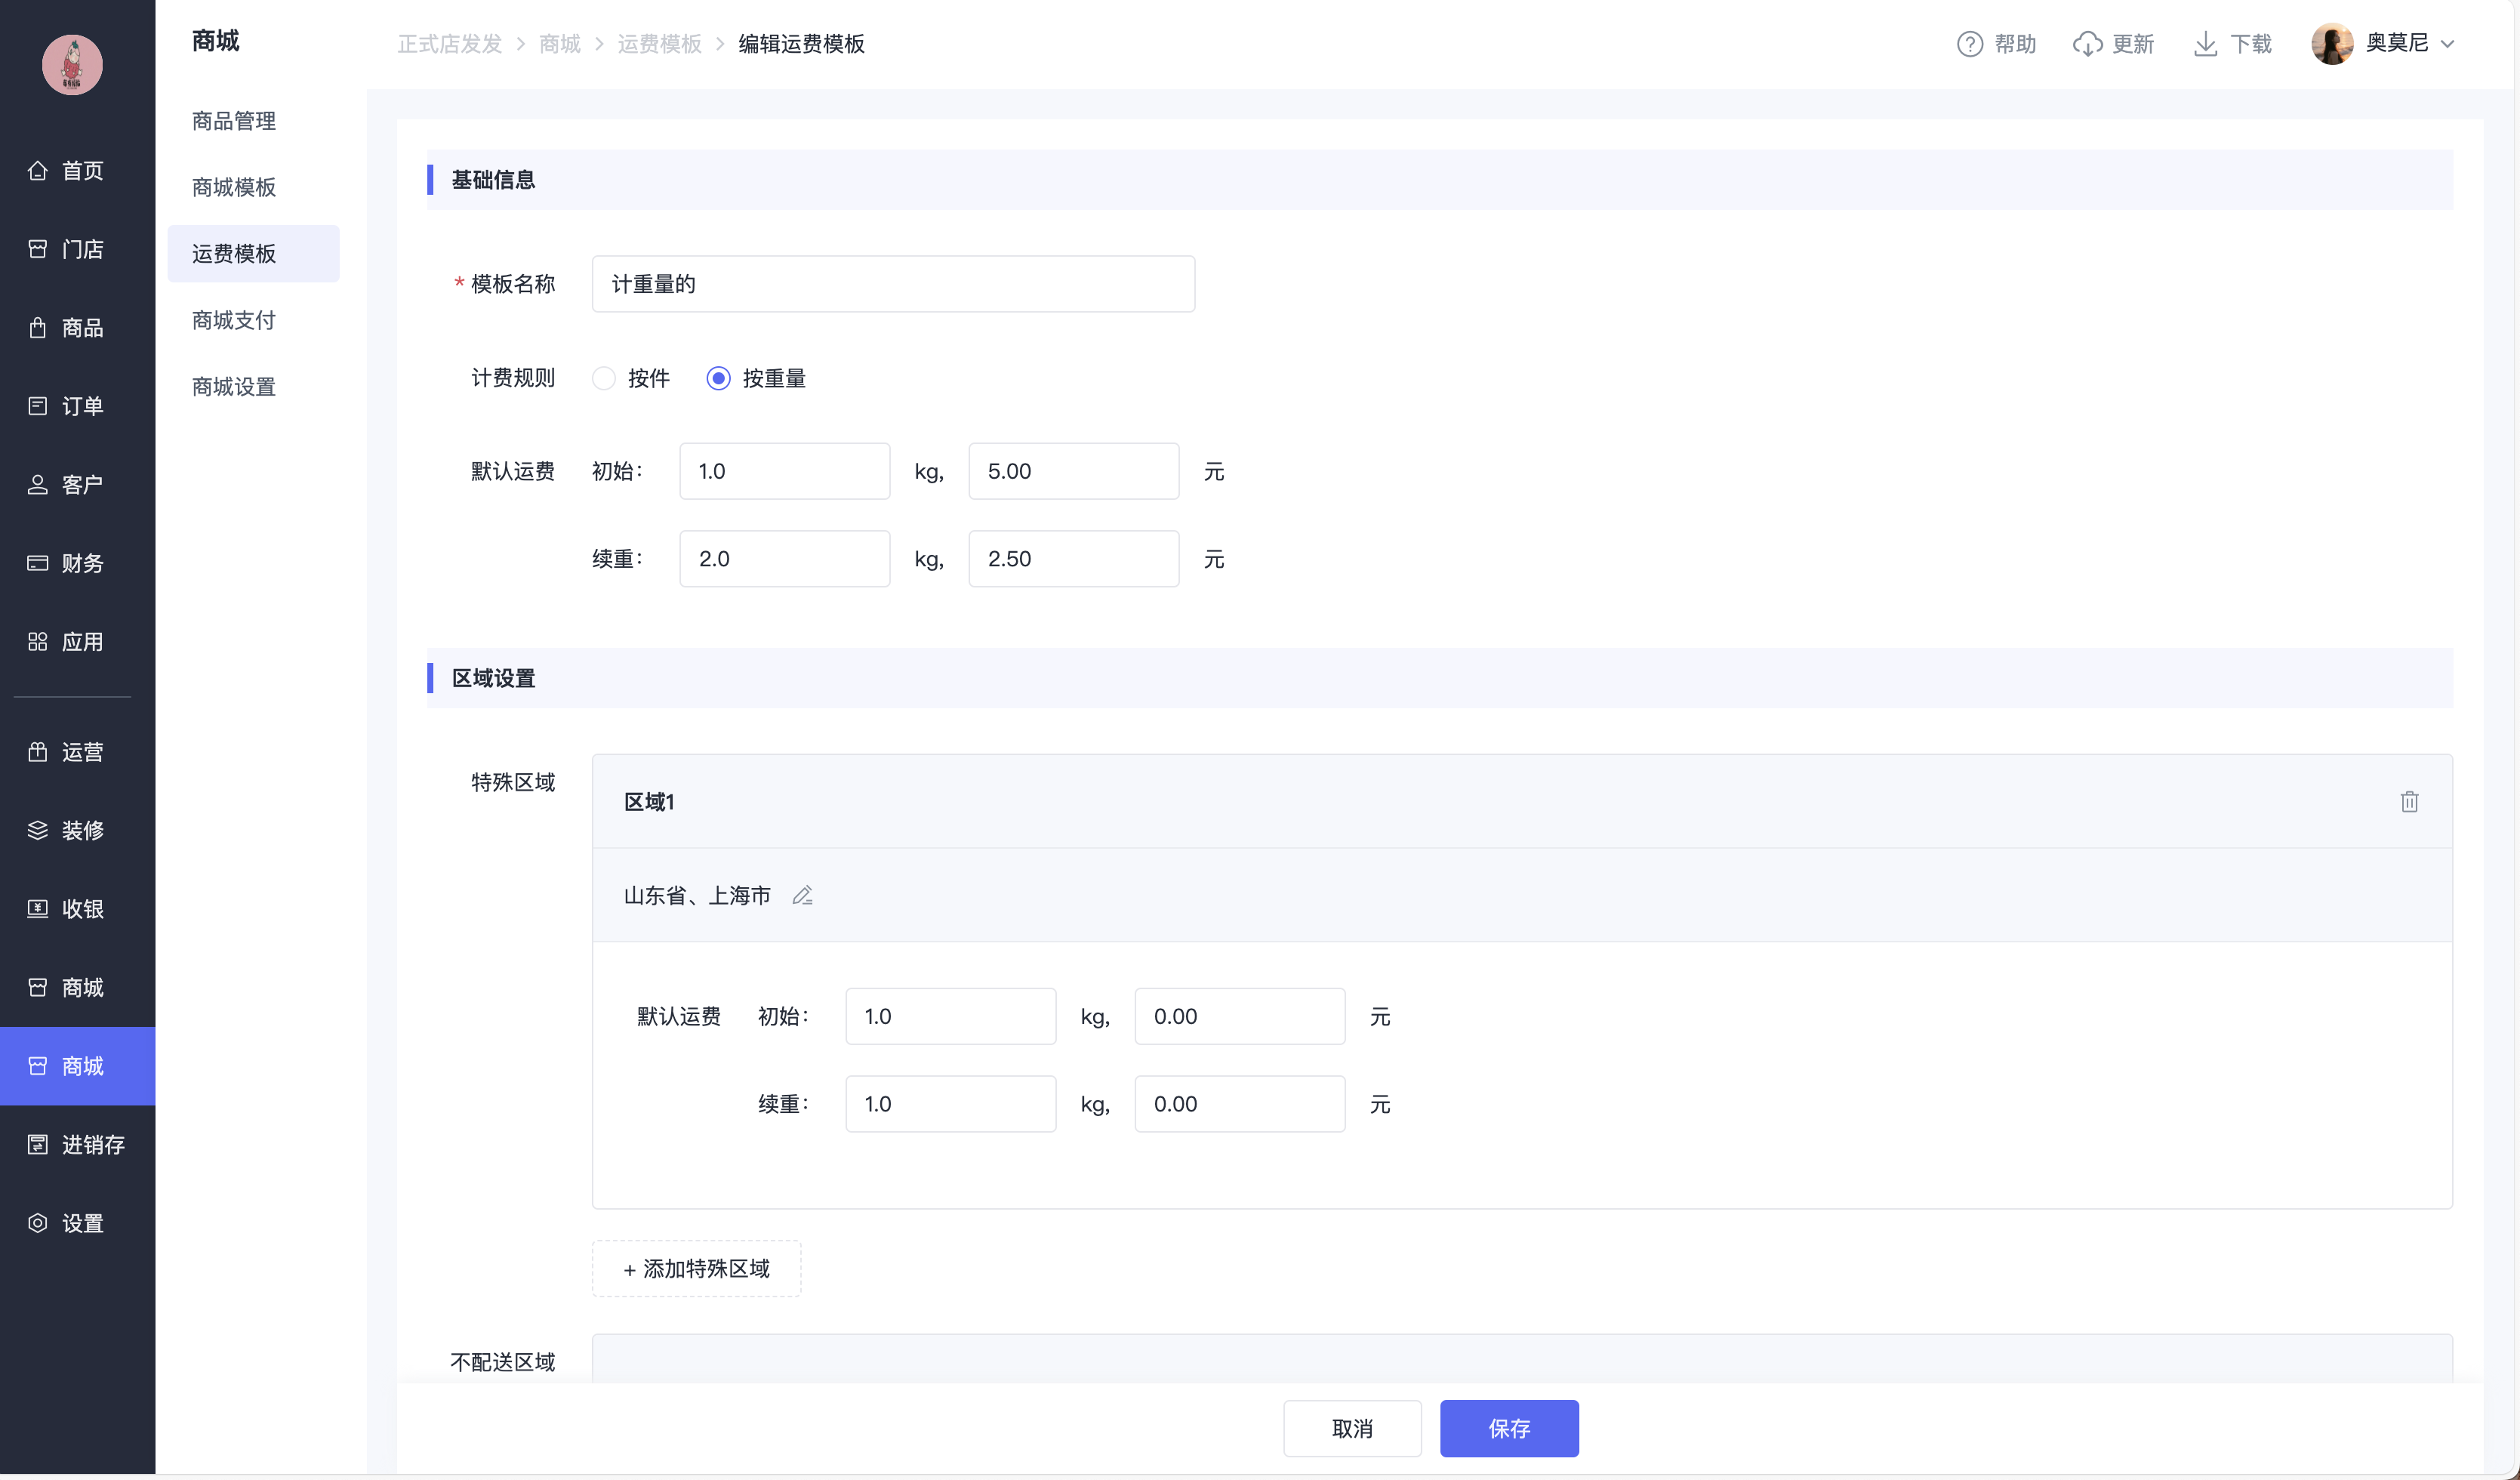The image size is (2520, 1480).
Task: Click default 续重 price field showing 2.50
Action: 1073,559
